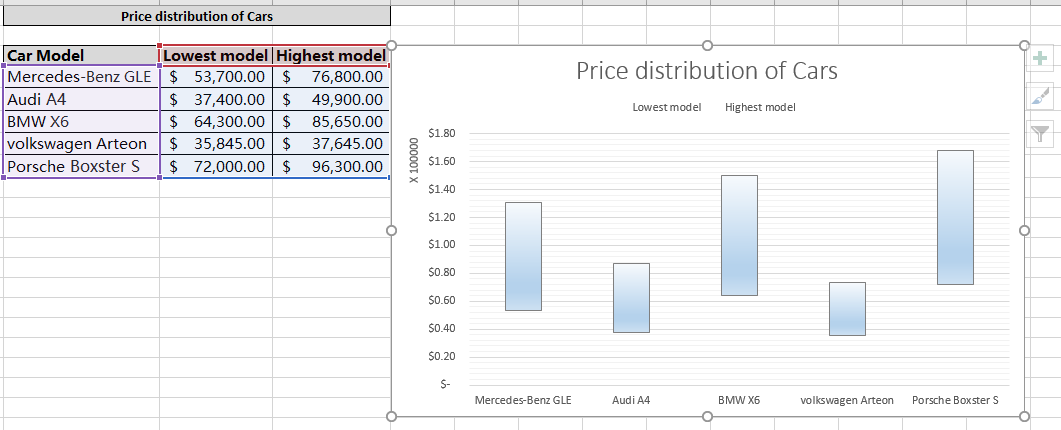Grab the chart's top-center sizing handle
Image resolution: width=1061 pixels, height=430 pixels.
click(x=707, y=45)
